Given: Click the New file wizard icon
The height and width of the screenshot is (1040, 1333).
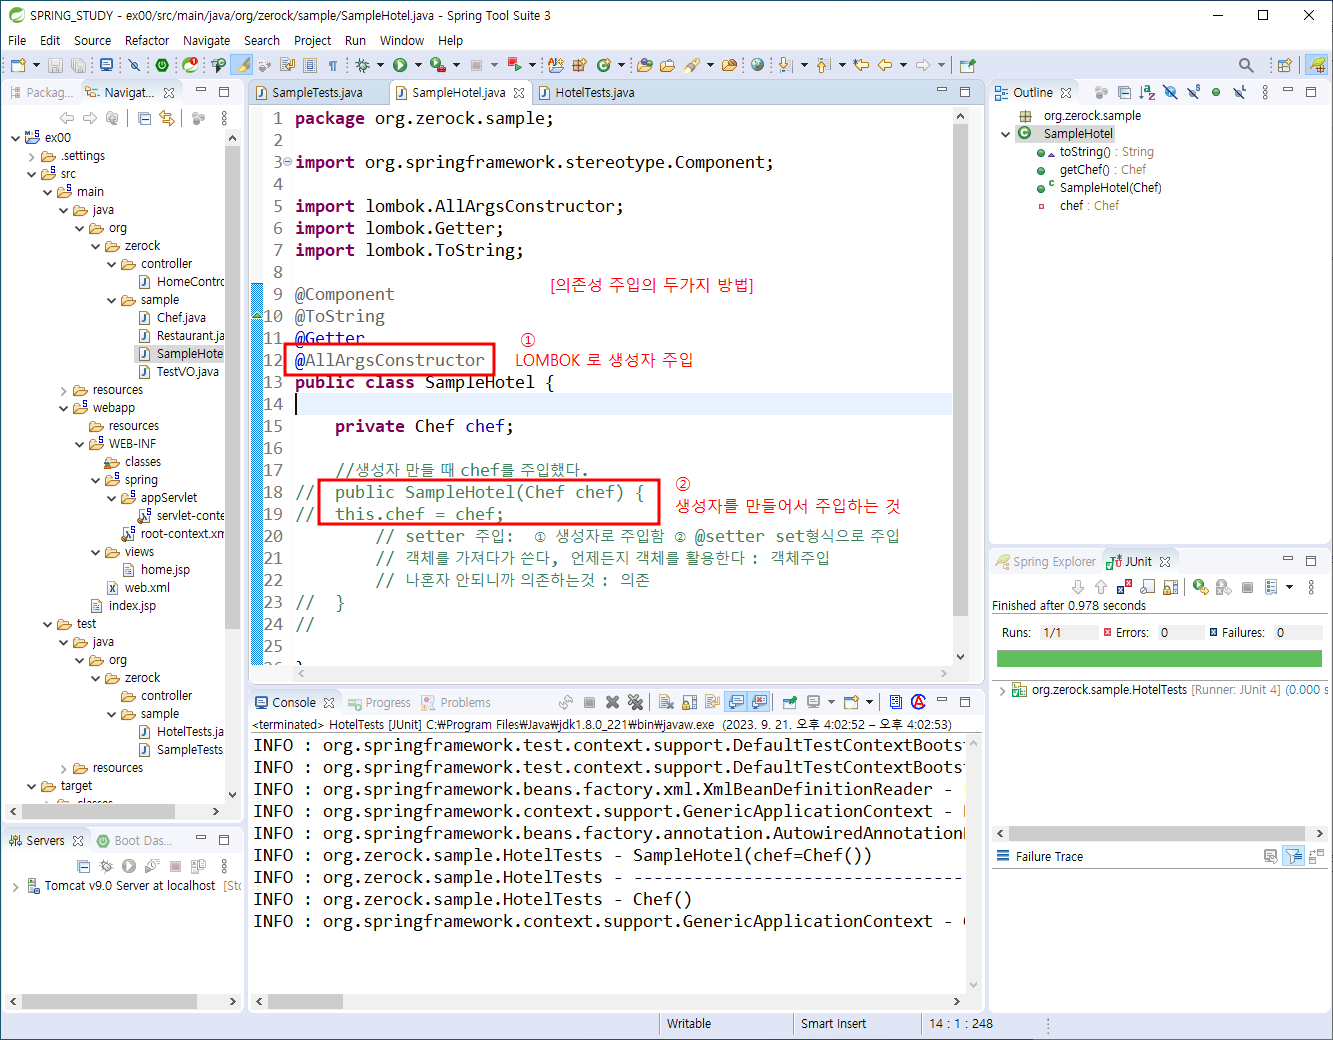Looking at the screenshot, I should 17,65.
